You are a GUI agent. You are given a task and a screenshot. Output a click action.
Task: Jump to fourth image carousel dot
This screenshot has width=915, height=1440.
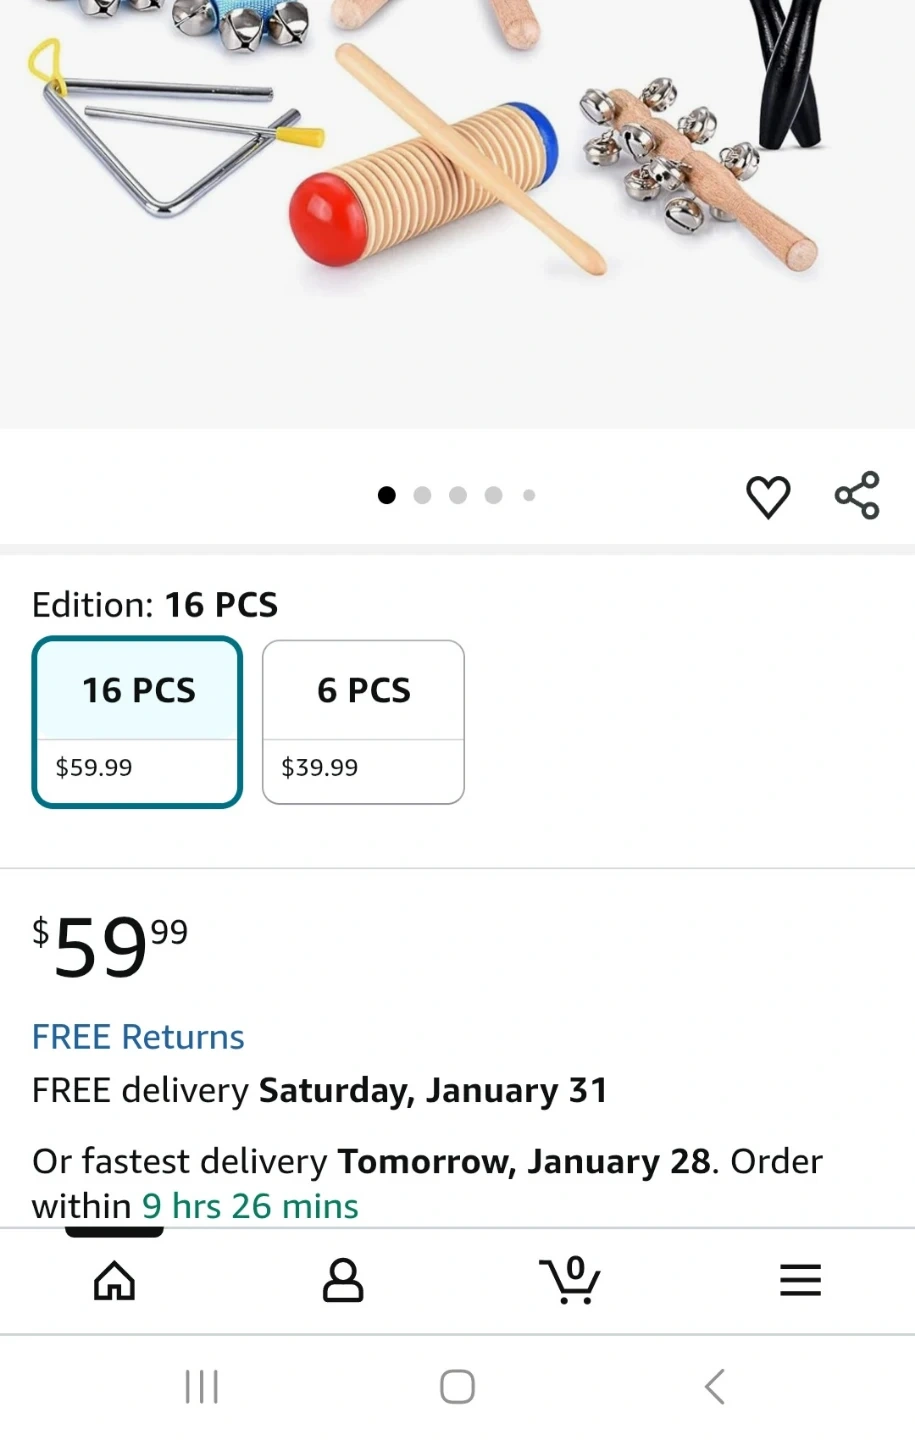[x=493, y=495]
